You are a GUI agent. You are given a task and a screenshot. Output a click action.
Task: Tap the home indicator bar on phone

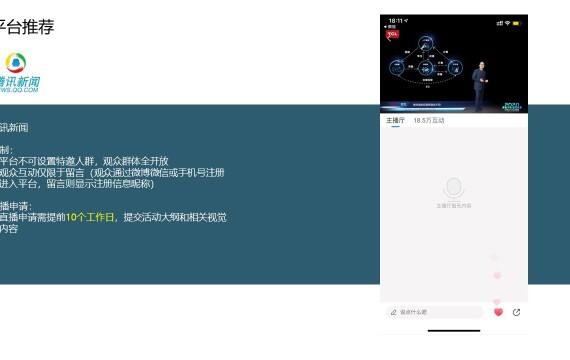454,331
